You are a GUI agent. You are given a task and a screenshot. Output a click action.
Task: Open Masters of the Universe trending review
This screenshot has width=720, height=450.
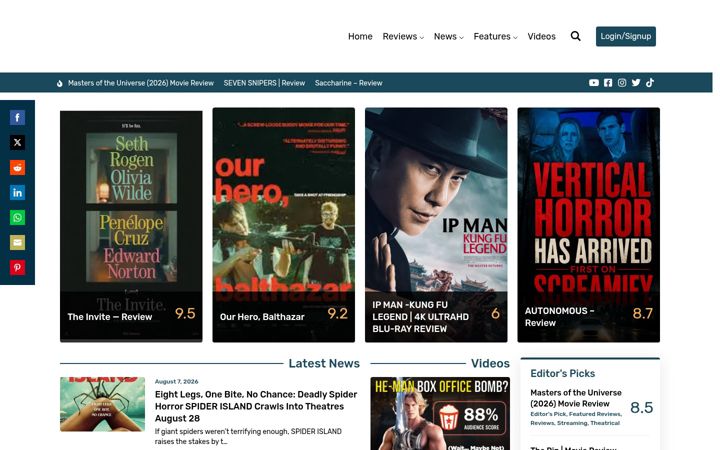(141, 83)
